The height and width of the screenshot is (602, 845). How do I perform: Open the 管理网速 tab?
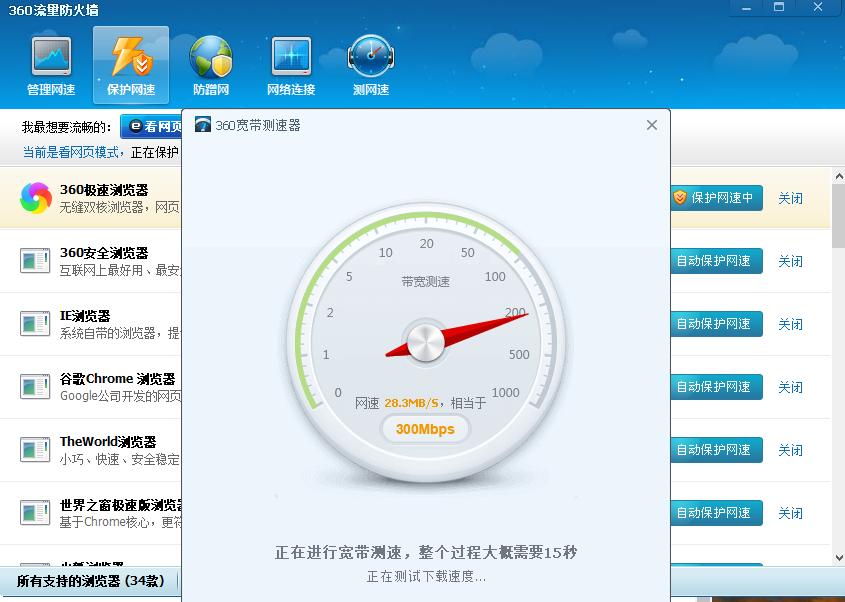(x=51, y=66)
